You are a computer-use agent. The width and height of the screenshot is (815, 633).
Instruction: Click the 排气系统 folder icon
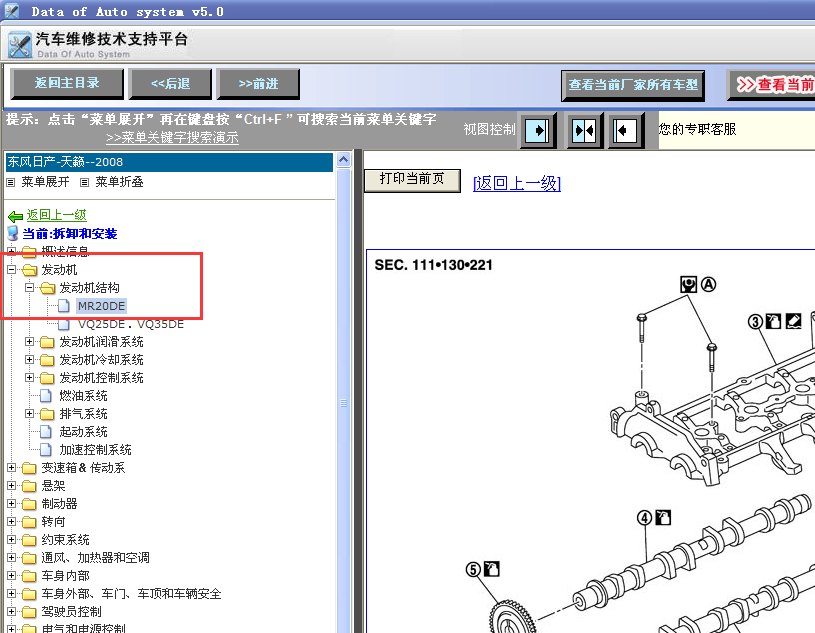pyautogui.click(x=47, y=414)
